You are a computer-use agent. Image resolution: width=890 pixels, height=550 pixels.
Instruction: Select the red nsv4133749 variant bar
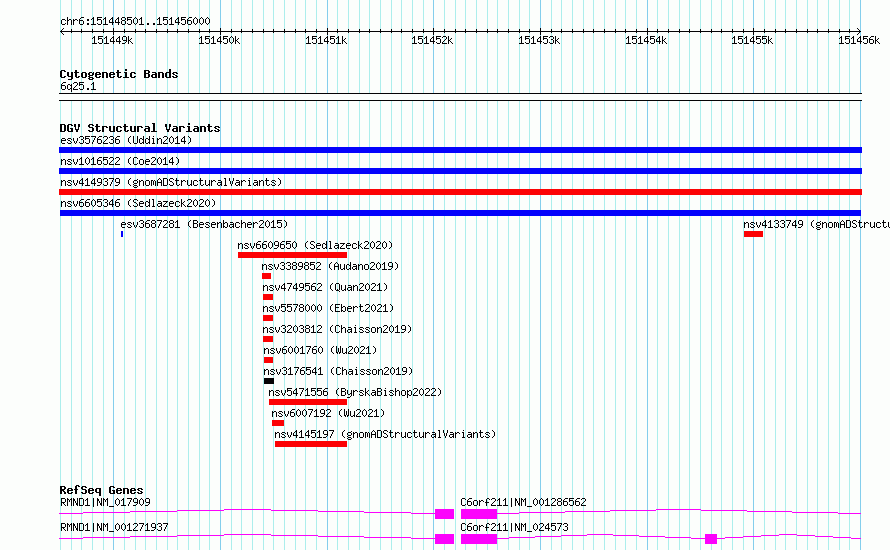pyautogui.click(x=753, y=234)
